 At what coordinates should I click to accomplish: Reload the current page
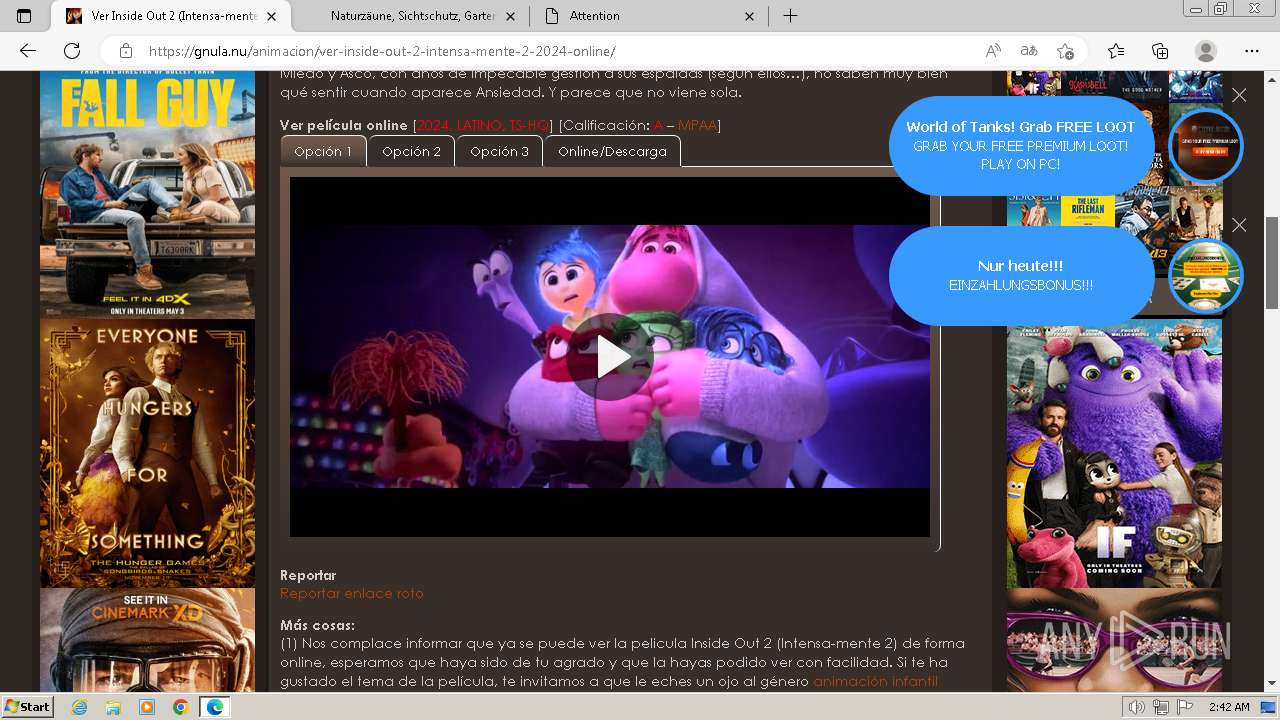click(72, 51)
